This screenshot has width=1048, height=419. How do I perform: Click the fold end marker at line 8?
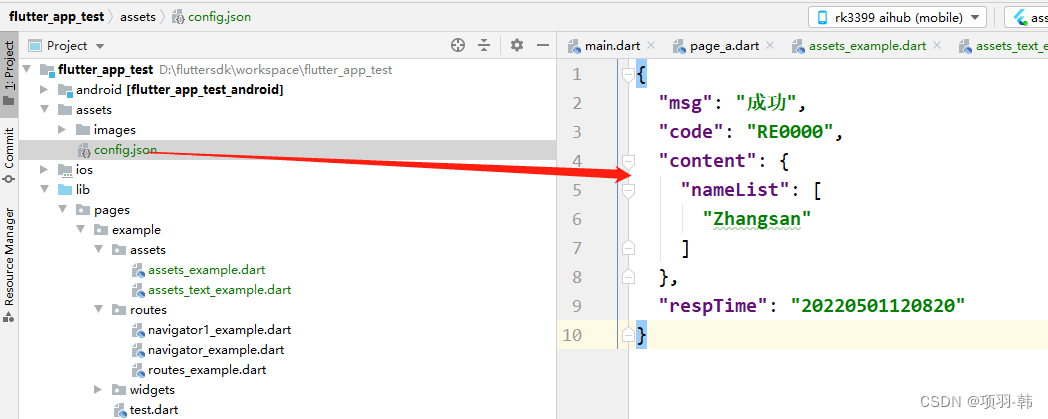click(x=628, y=277)
